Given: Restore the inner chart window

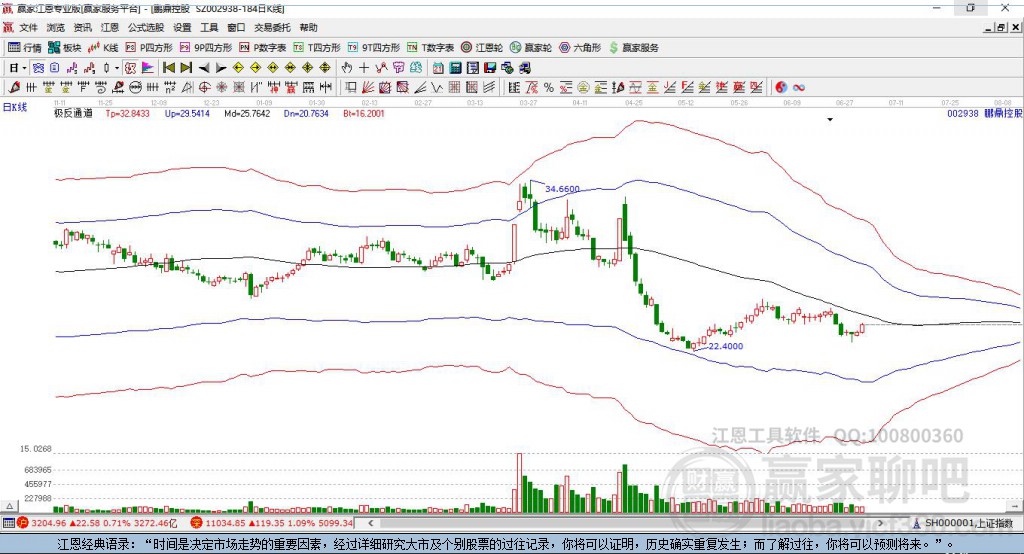Looking at the screenshot, I should coord(1001,27).
